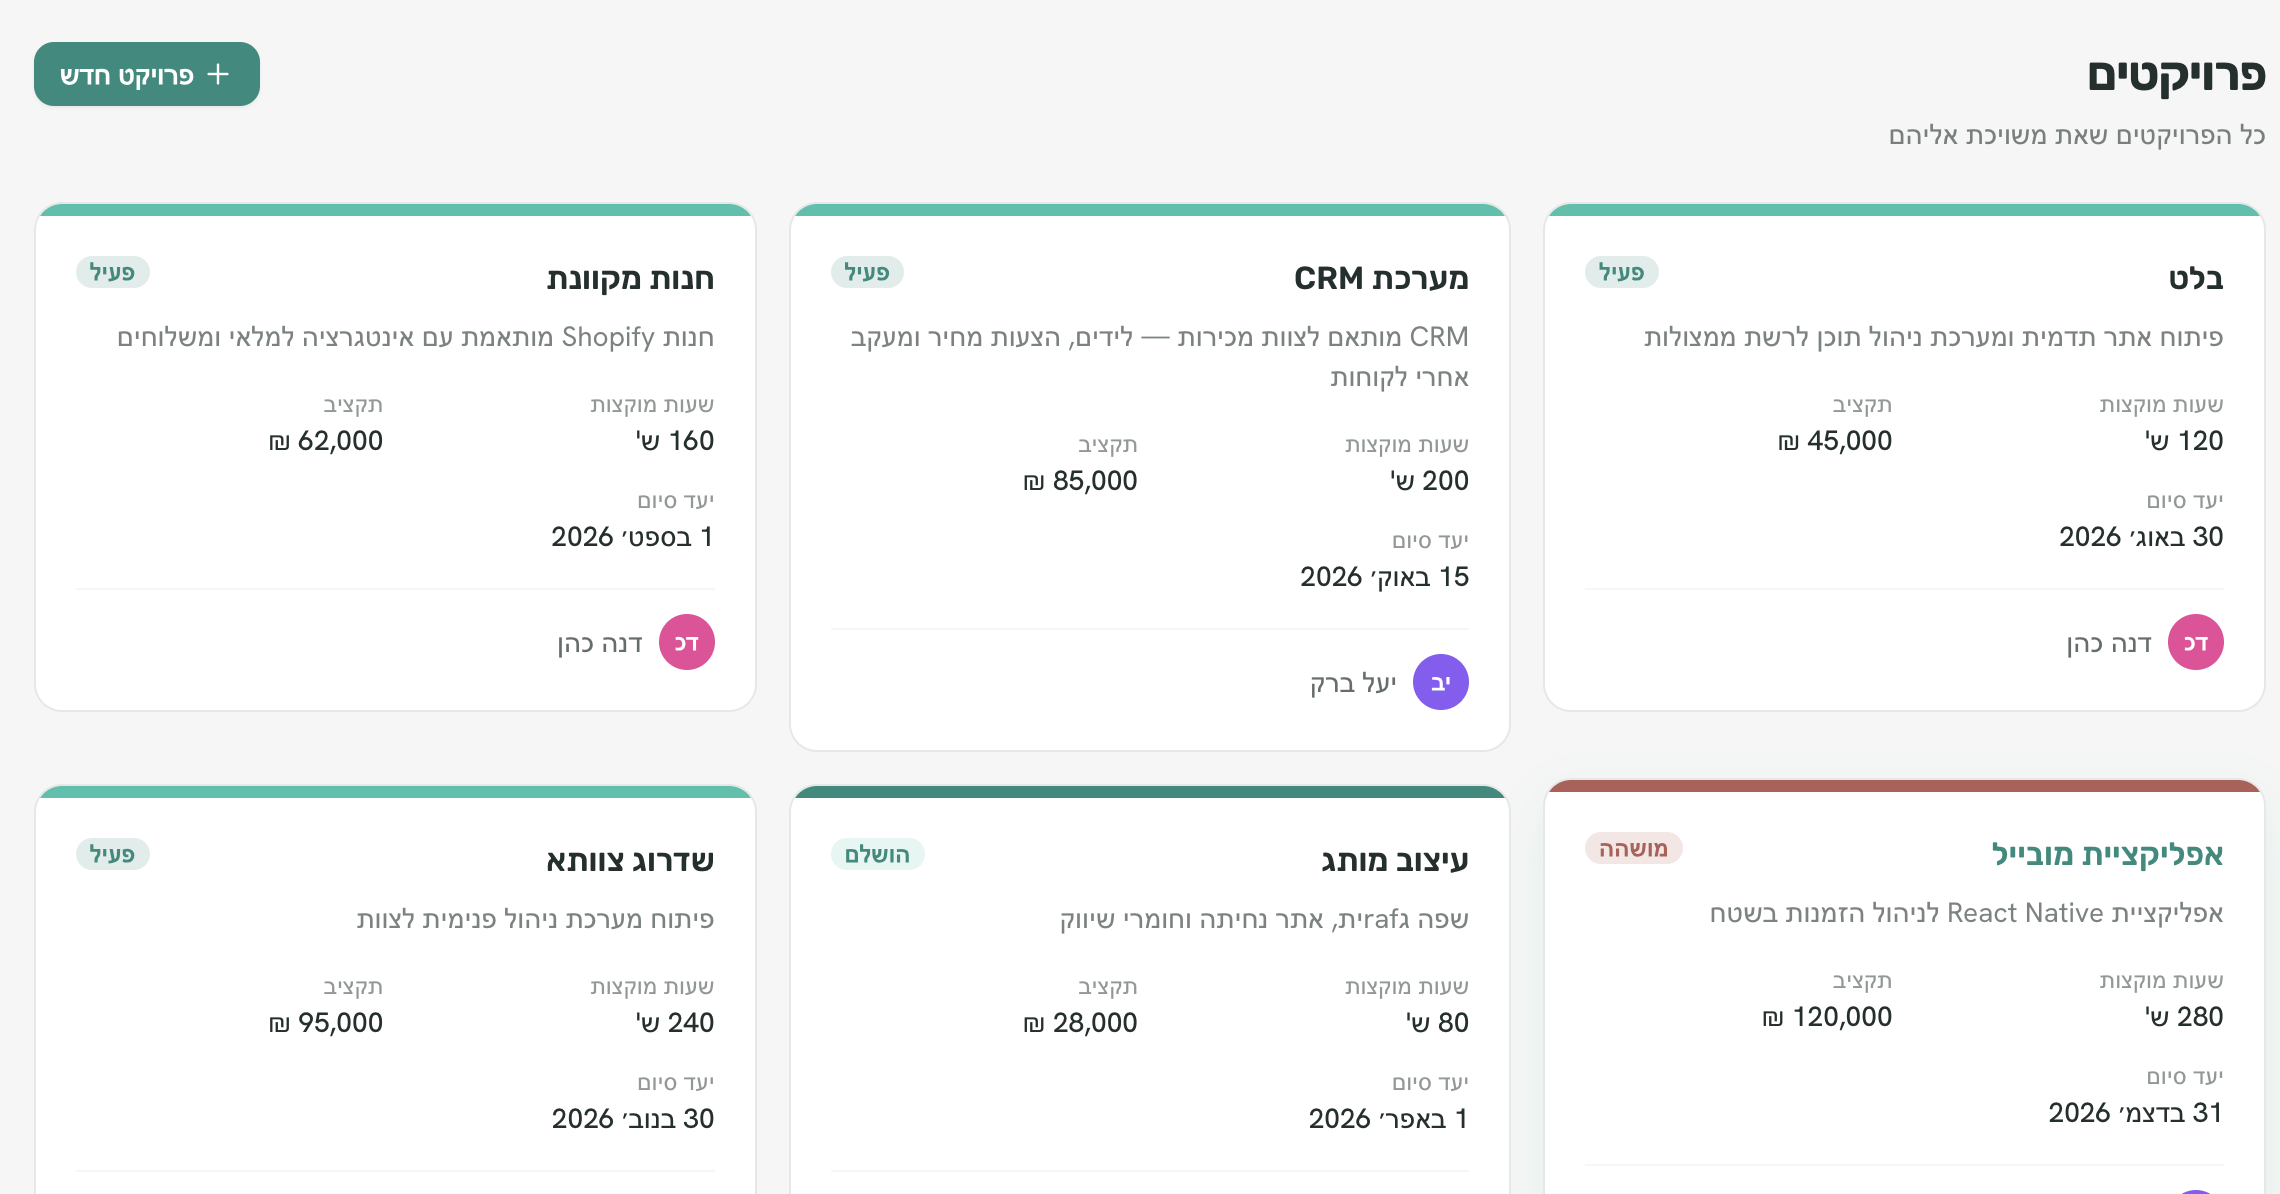Click the subtitle 'כל הפרויקטים שאת משויכת אליהם'
The width and height of the screenshot is (2280, 1194).
click(2076, 135)
